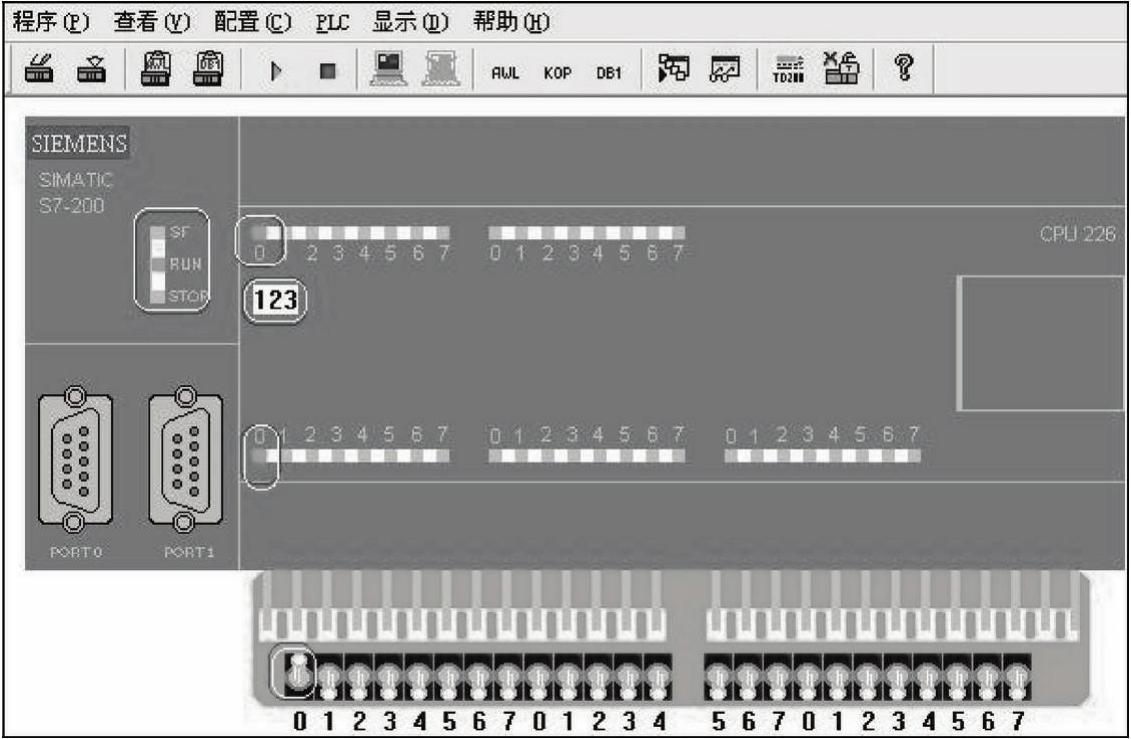
Task: Toggle input switch I2.7
Action: point(1017,679)
